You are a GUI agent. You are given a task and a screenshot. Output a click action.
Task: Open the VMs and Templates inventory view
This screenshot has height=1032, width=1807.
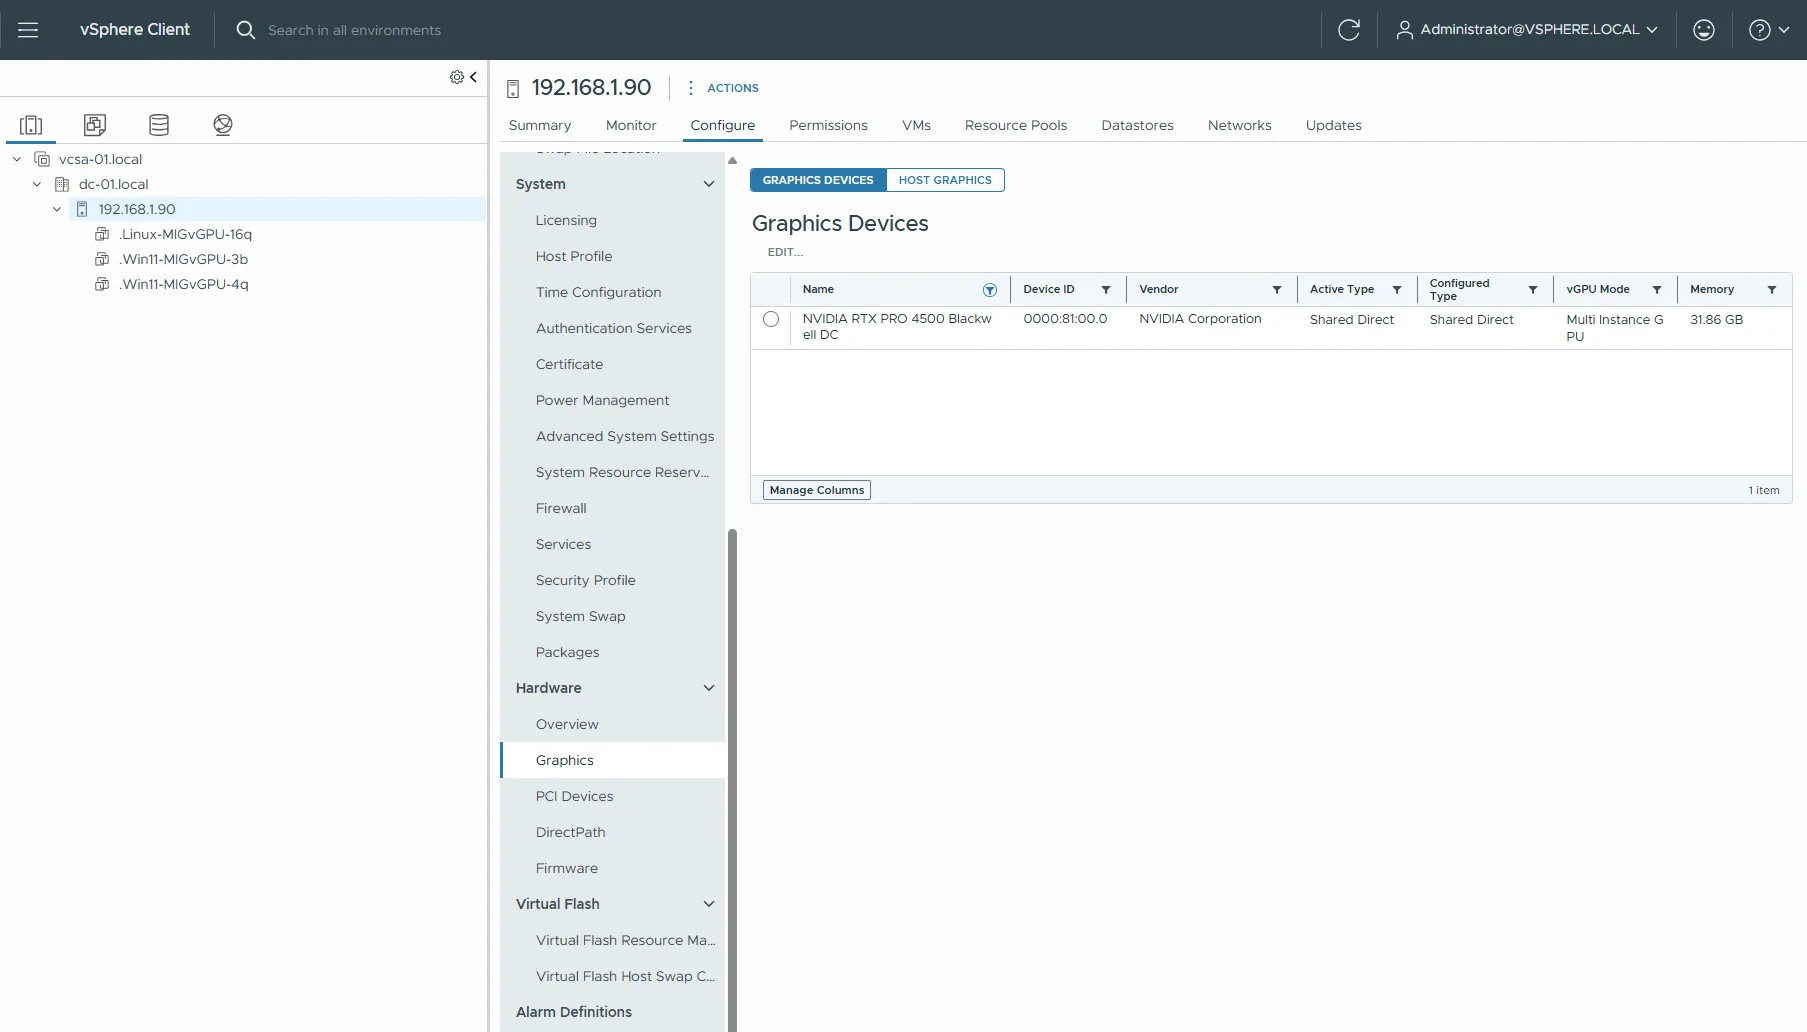click(x=95, y=124)
